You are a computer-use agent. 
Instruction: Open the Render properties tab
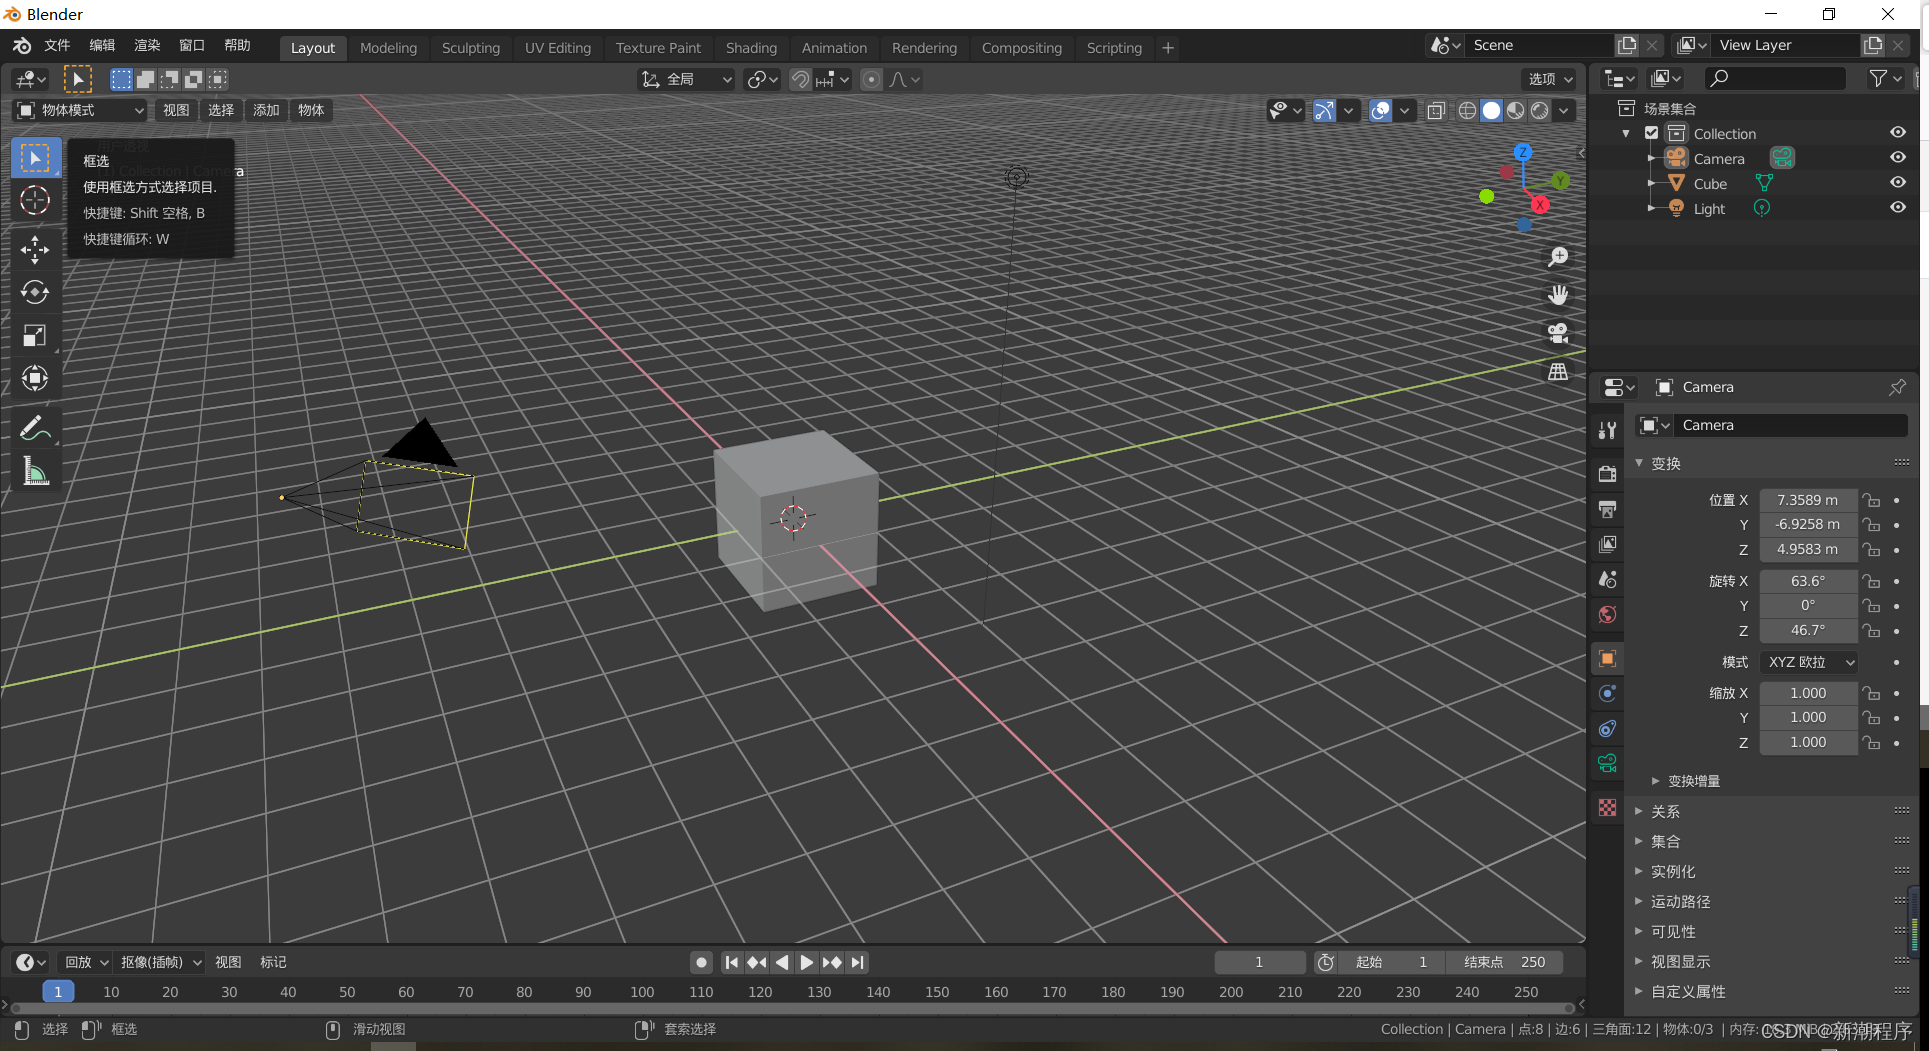coord(1607,473)
